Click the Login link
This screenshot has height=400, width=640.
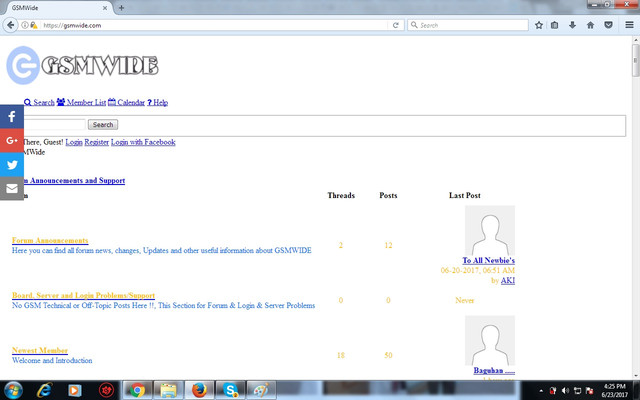coord(74,142)
